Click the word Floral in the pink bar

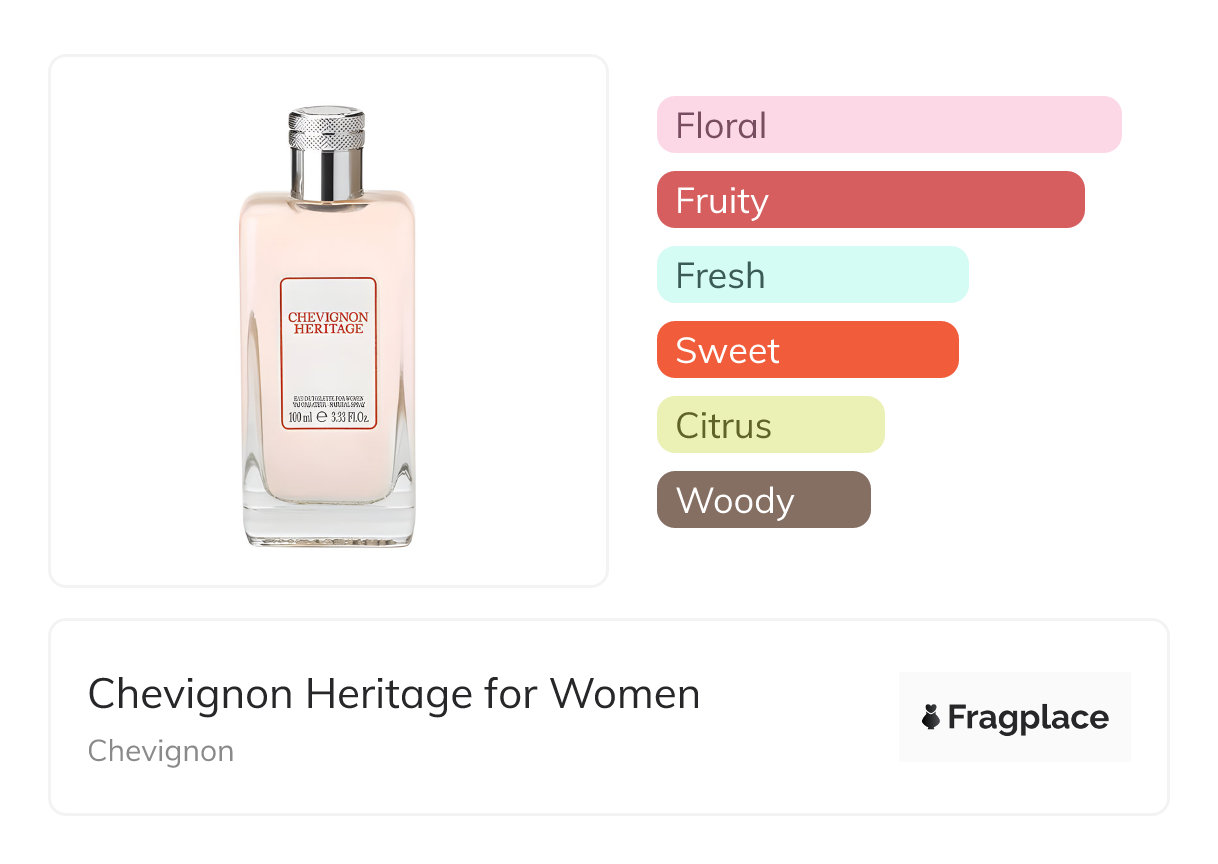[721, 126]
